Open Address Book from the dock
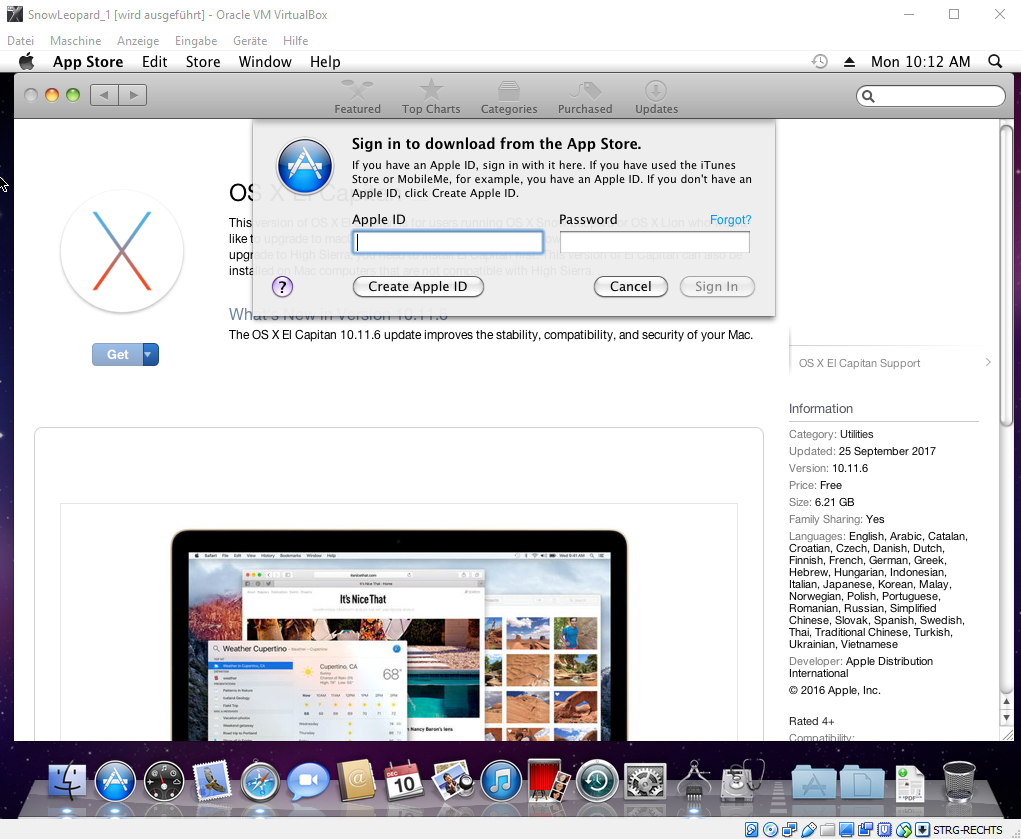The width and height of the screenshot is (1021, 839). coord(356,780)
